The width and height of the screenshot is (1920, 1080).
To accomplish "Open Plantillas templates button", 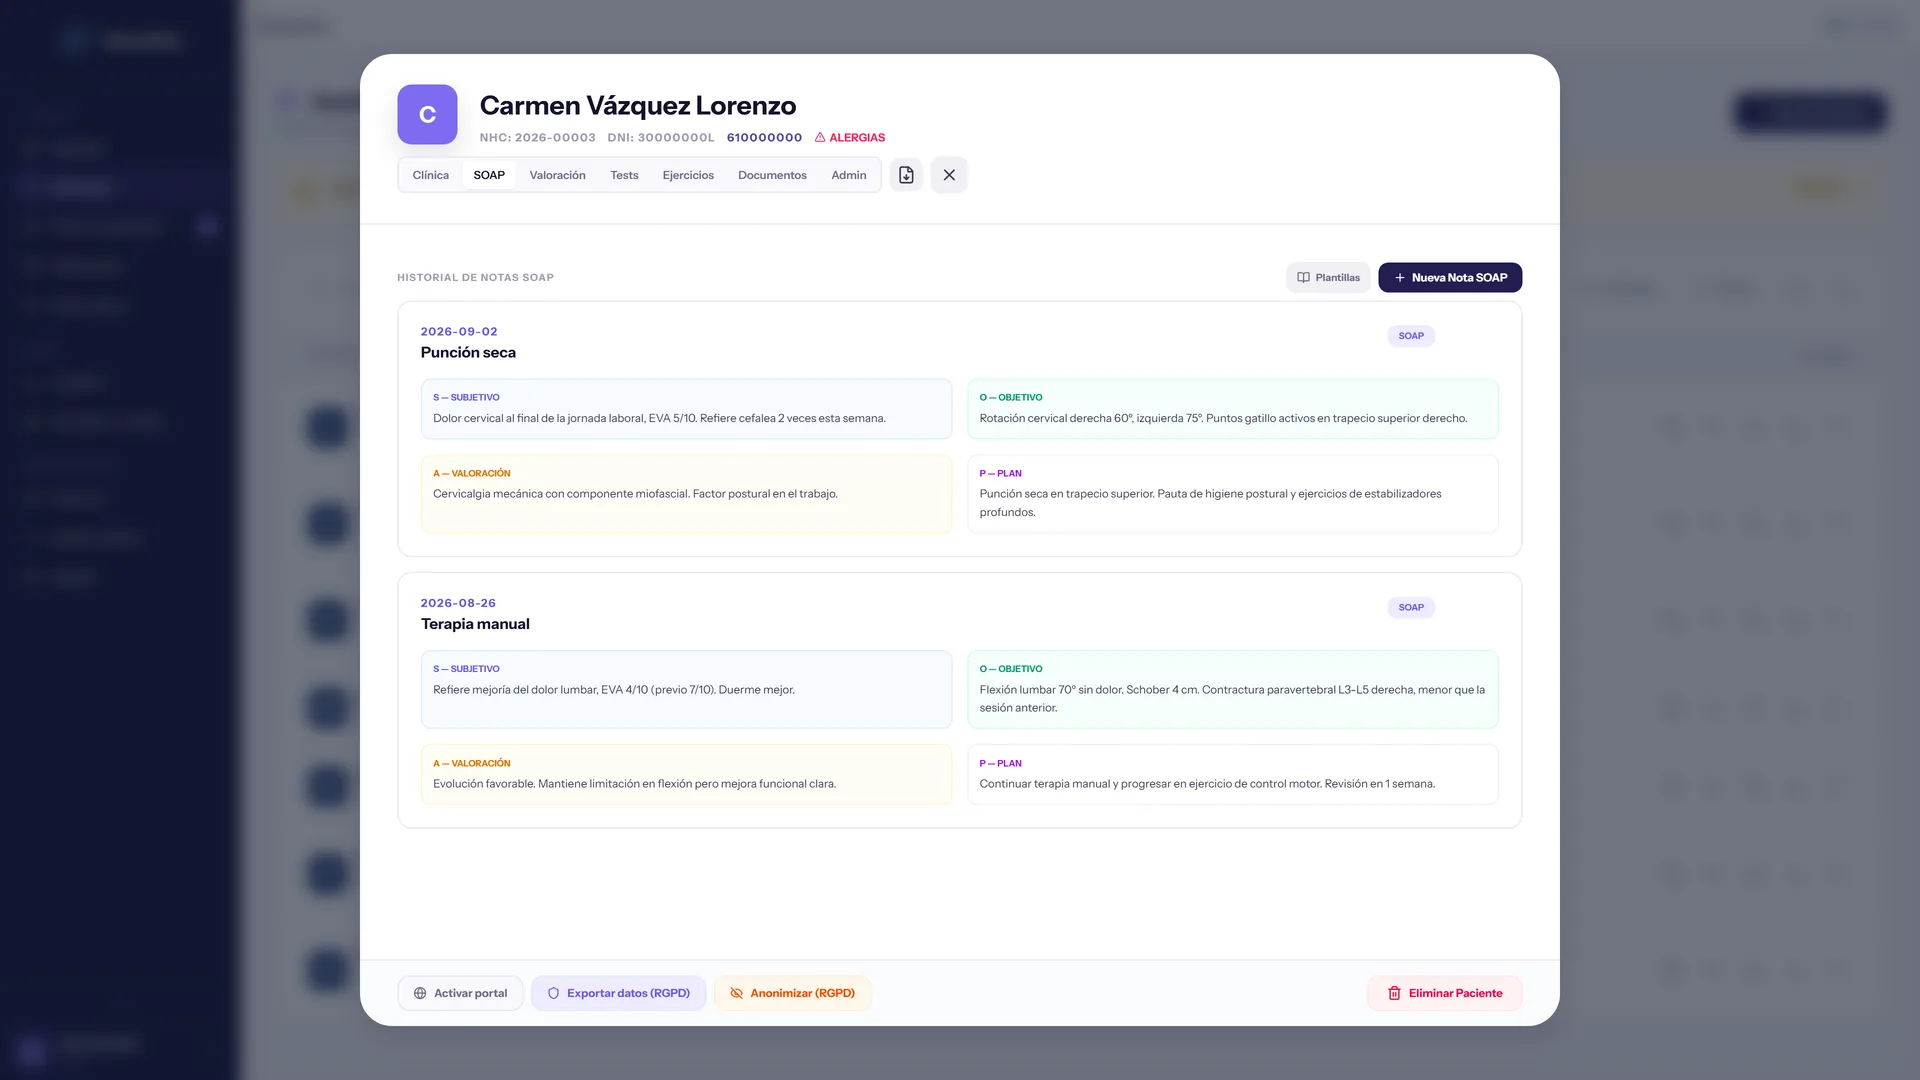I will 1328,278.
